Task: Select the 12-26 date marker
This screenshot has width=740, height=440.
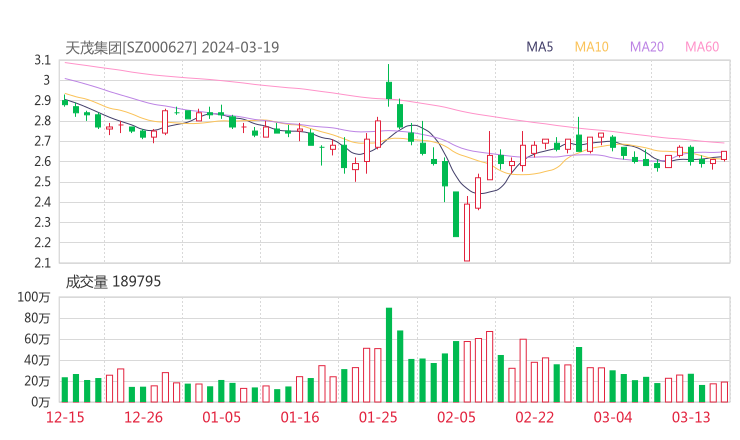Action: coord(143,417)
